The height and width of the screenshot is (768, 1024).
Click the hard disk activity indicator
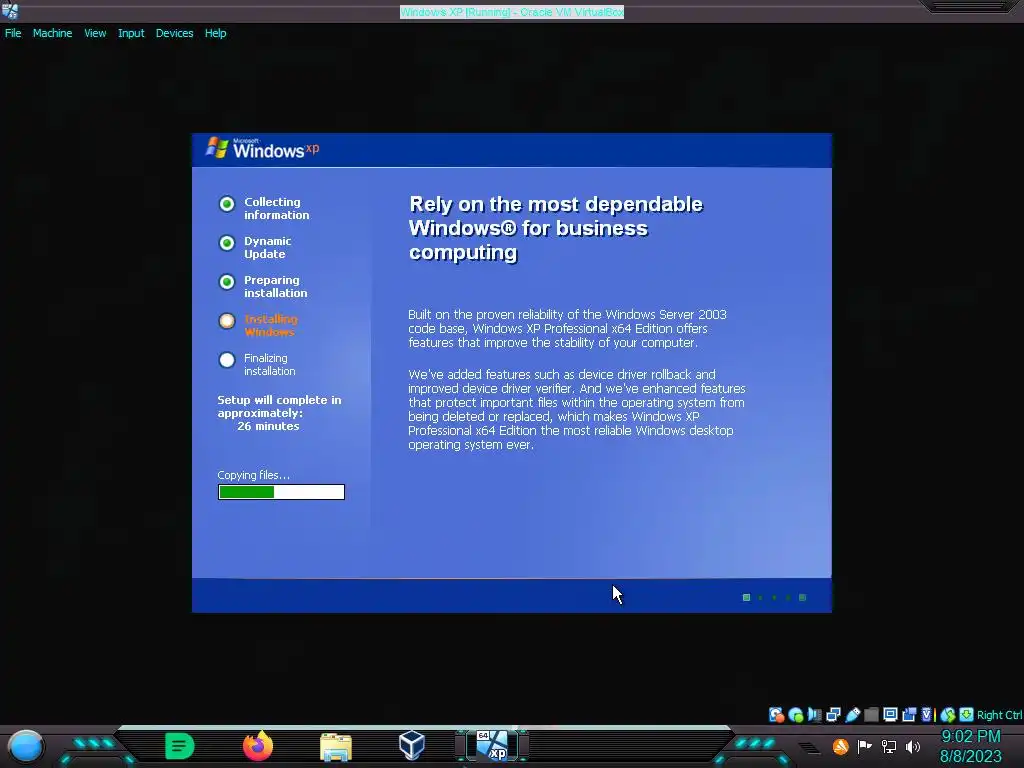[776, 715]
